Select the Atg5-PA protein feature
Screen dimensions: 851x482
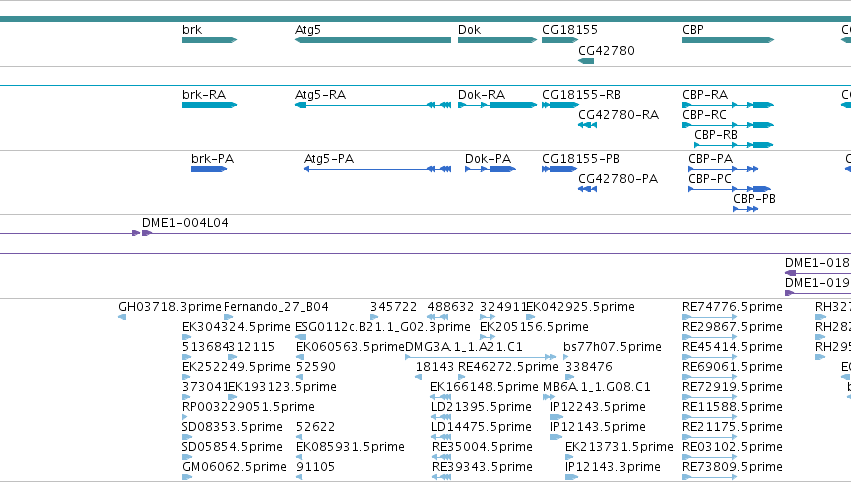click(377, 169)
